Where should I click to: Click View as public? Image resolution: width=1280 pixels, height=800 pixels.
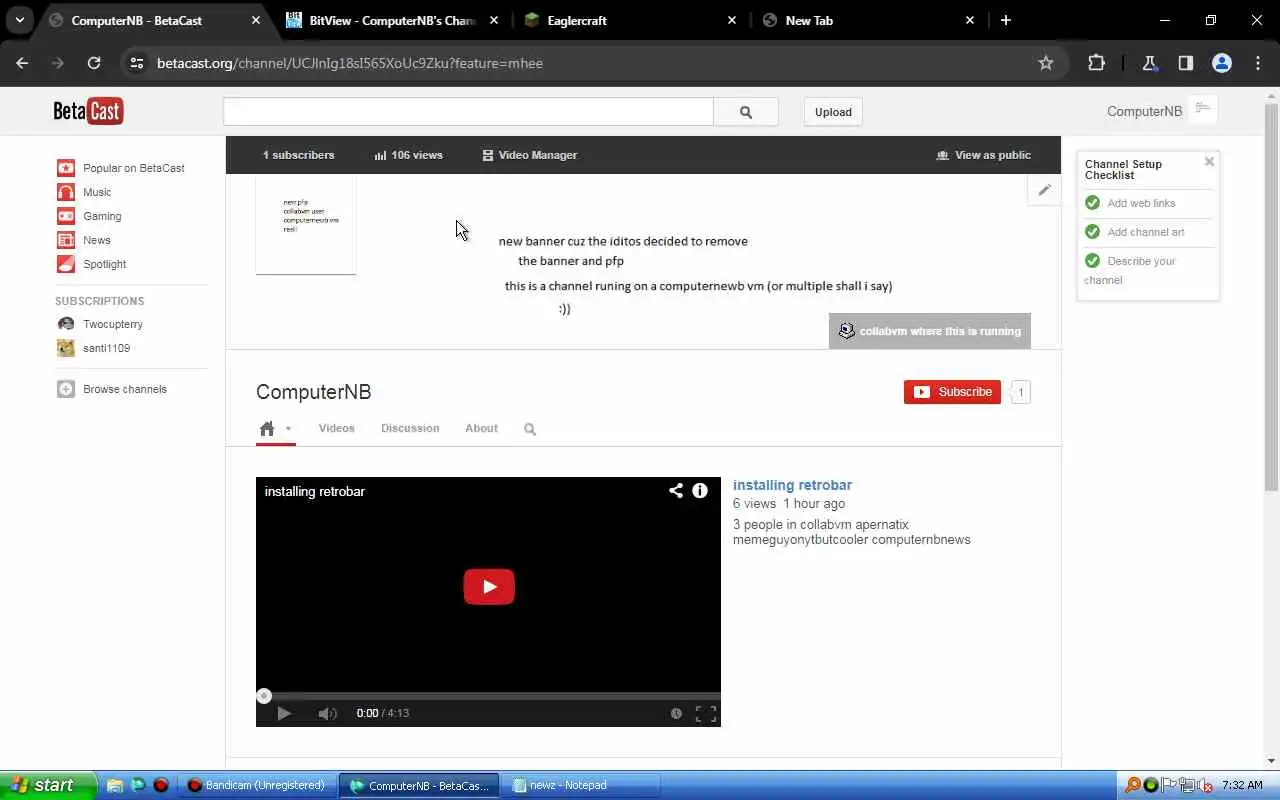pos(983,155)
